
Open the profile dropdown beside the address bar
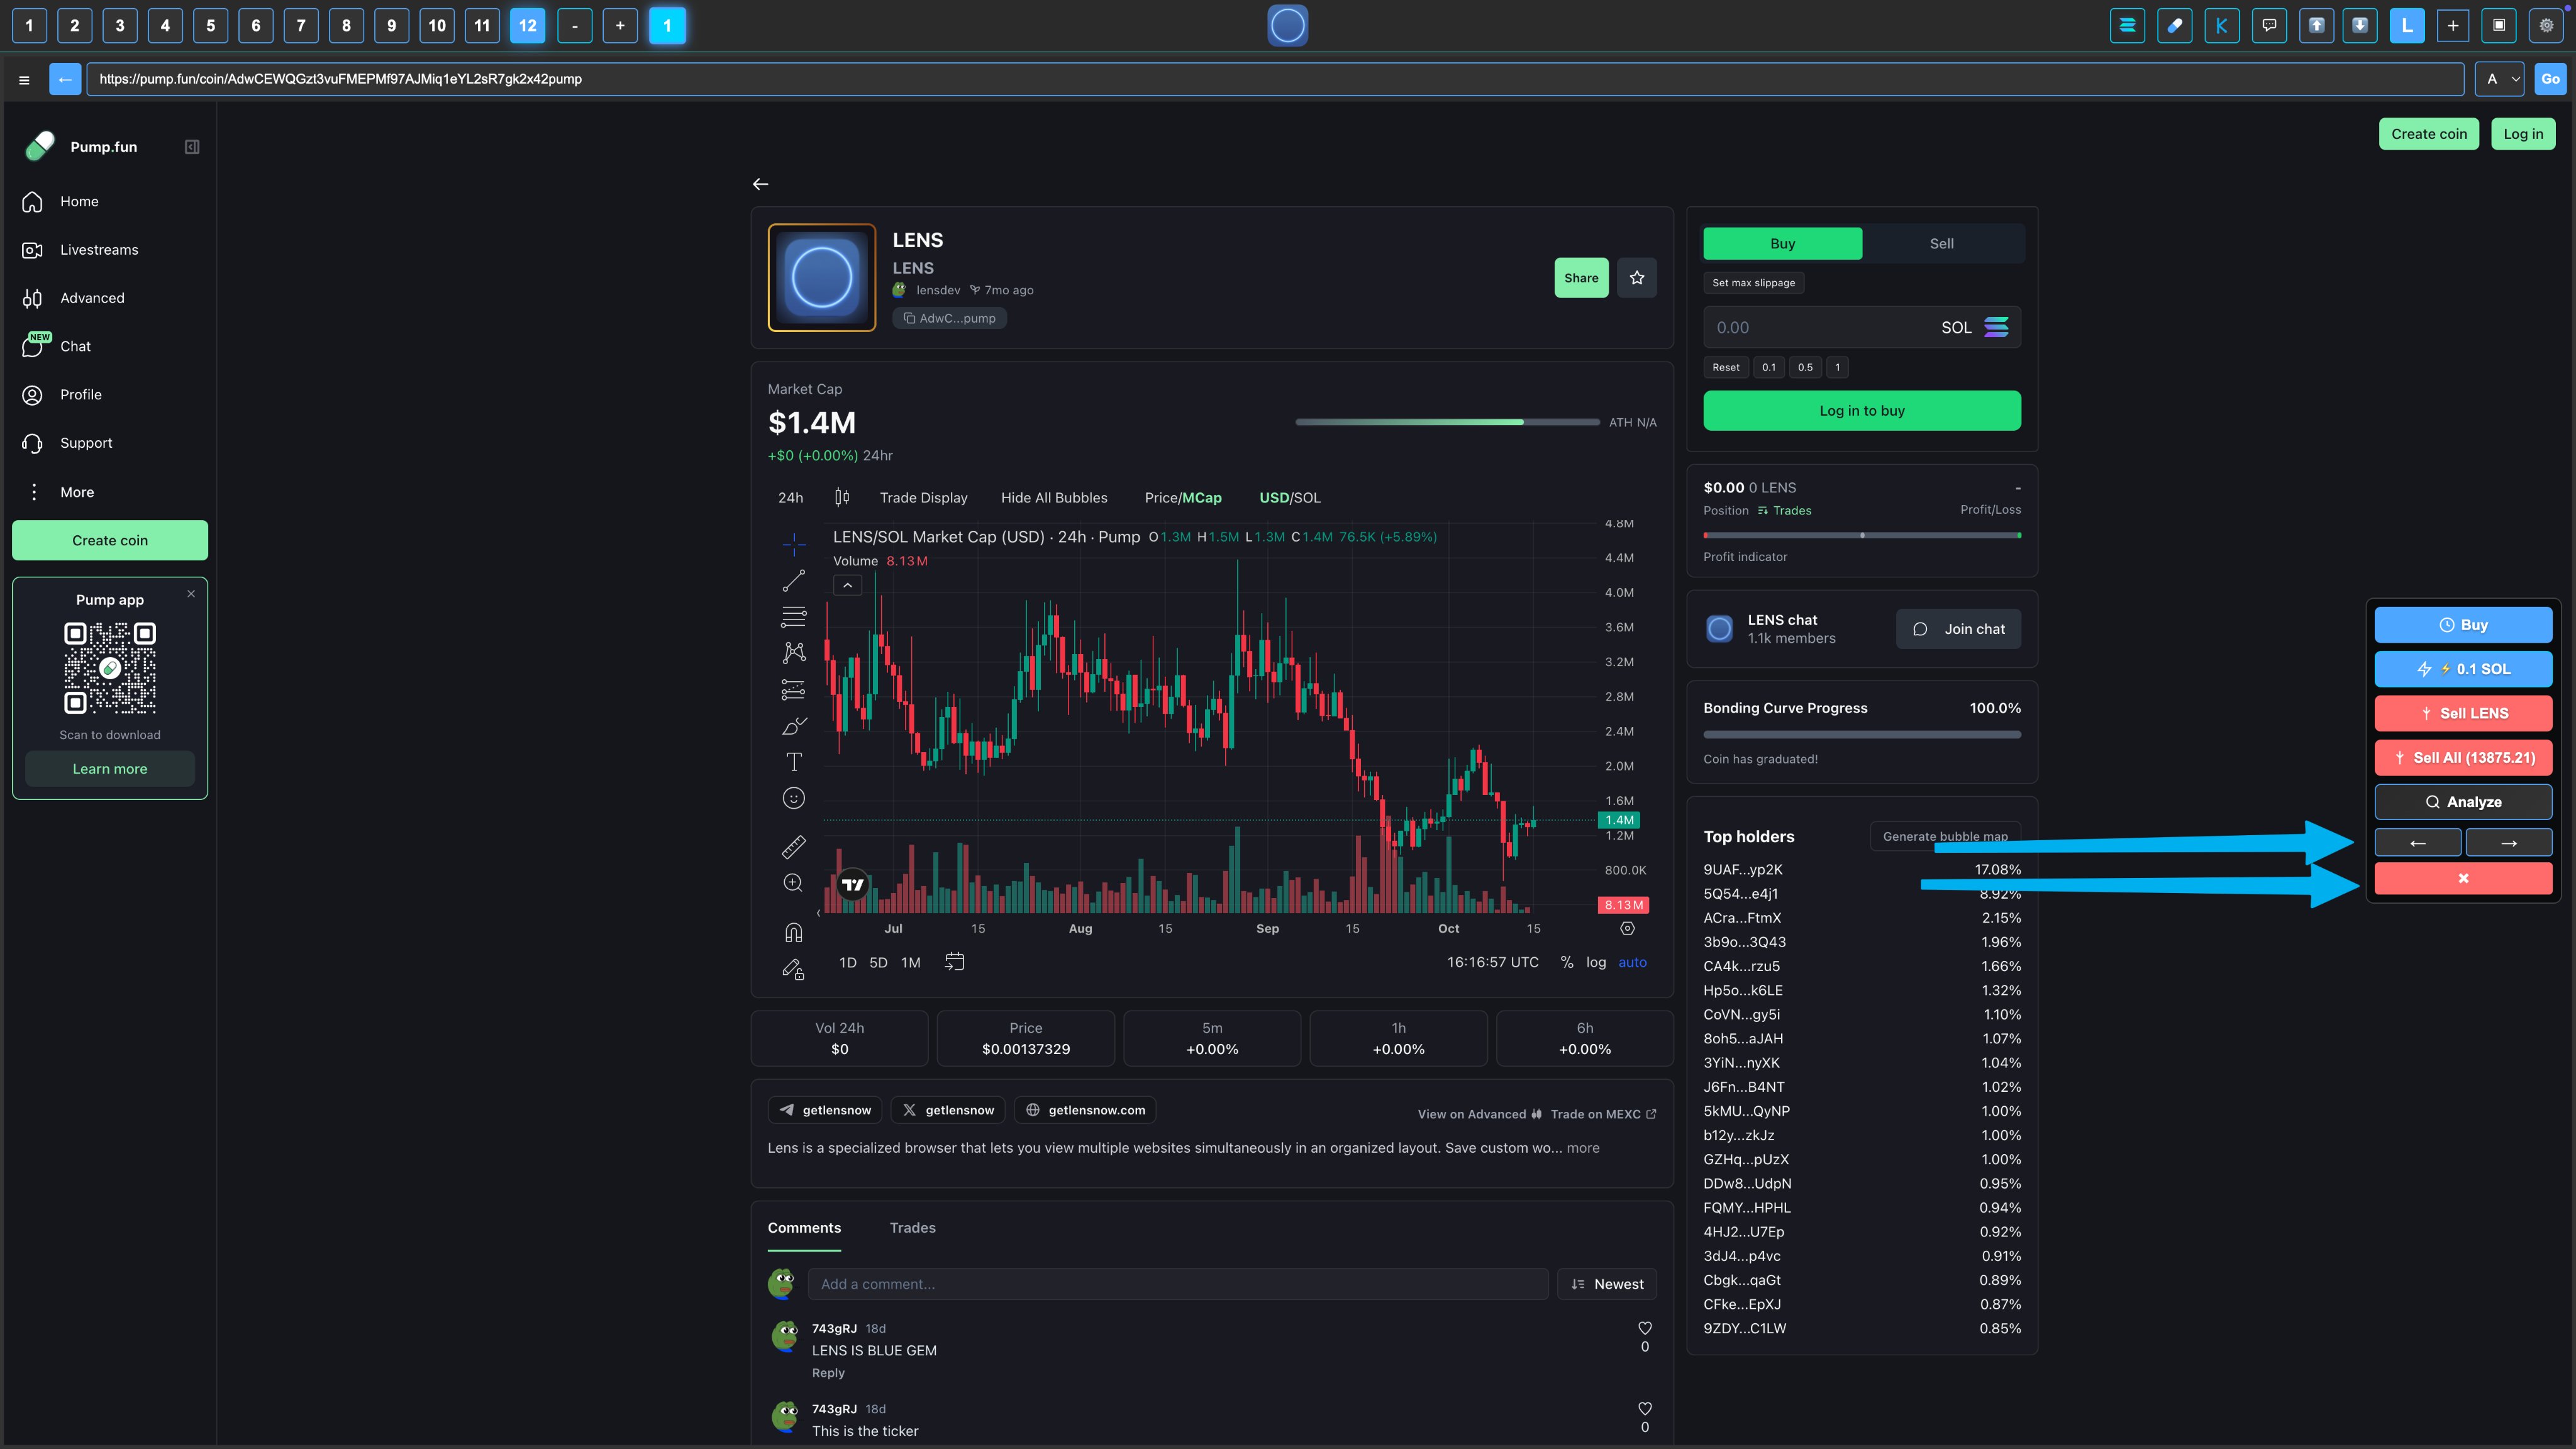pos(2500,78)
